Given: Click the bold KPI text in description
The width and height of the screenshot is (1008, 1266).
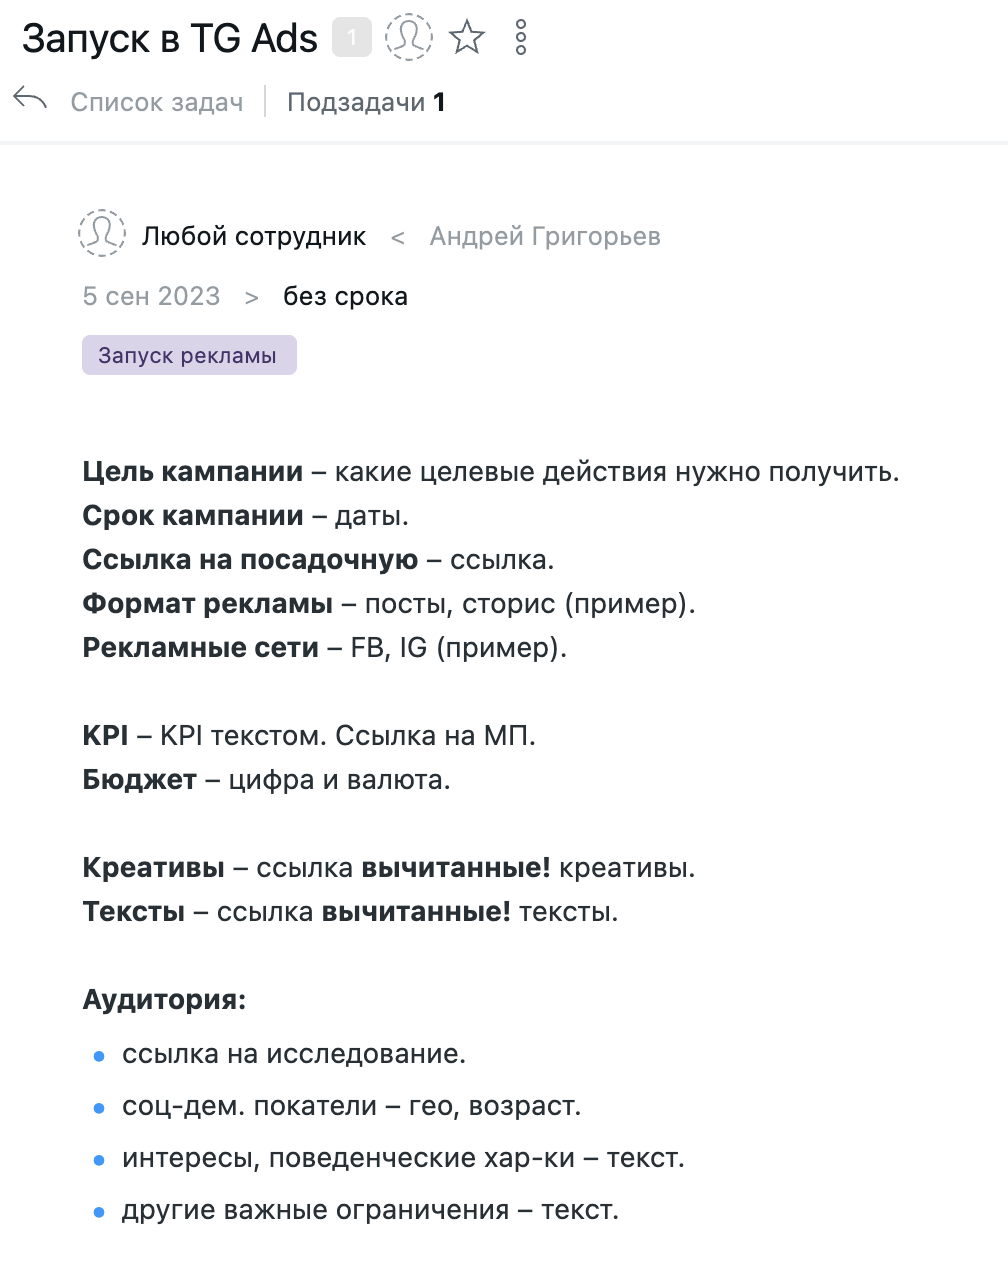Looking at the screenshot, I should pyautogui.click(x=104, y=735).
